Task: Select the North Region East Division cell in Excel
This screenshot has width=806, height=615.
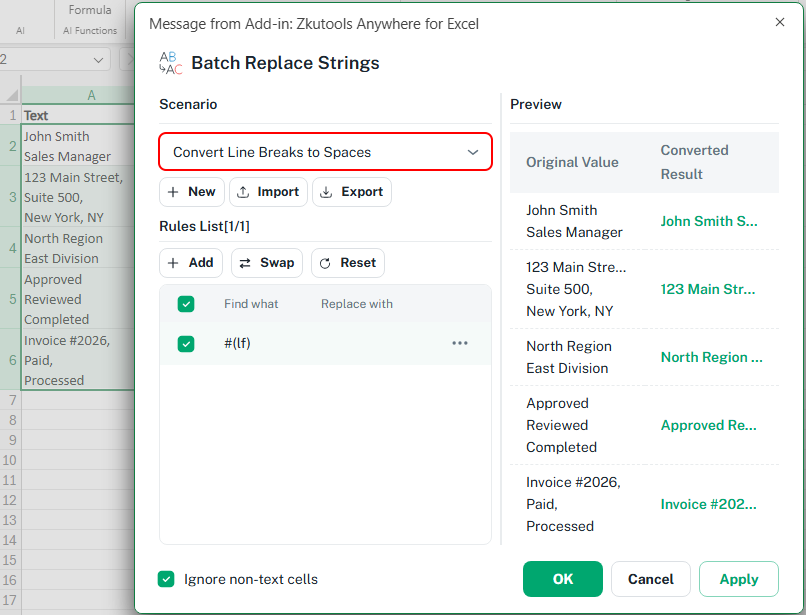Action: pos(78,248)
